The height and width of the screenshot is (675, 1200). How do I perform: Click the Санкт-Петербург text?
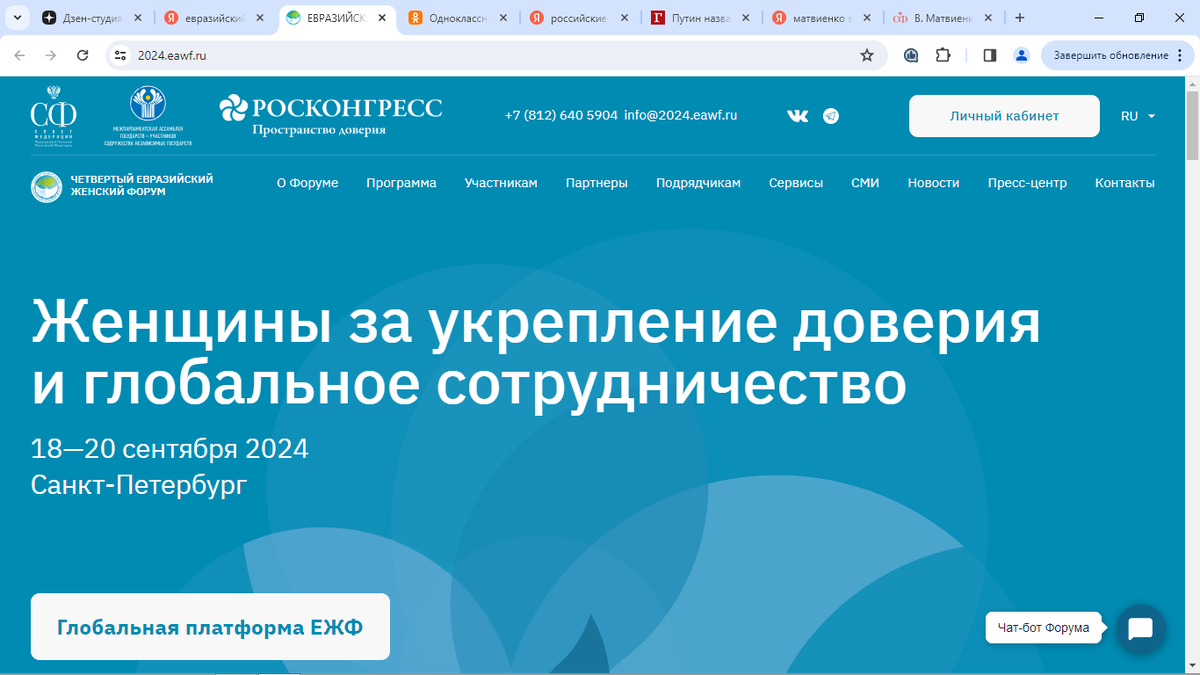[x=139, y=486]
